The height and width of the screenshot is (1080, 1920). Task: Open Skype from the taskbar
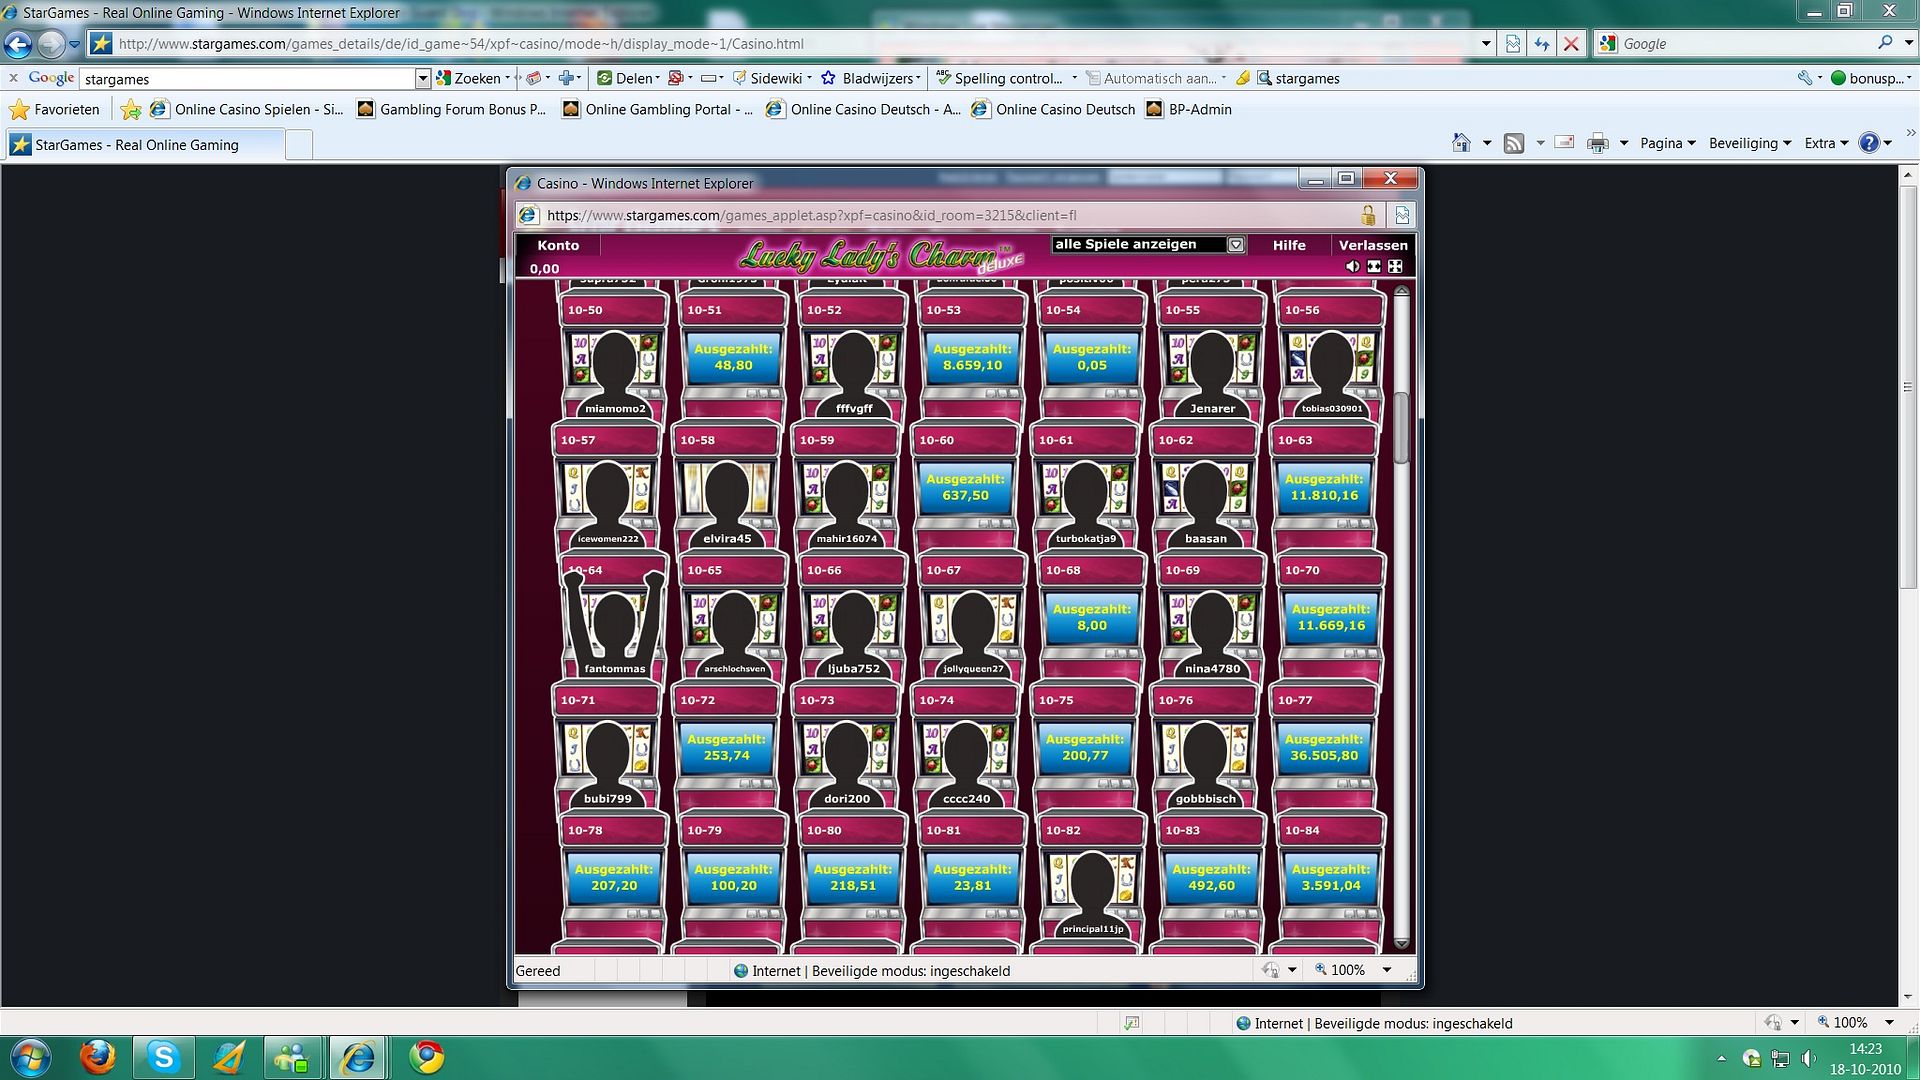[163, 1057]
